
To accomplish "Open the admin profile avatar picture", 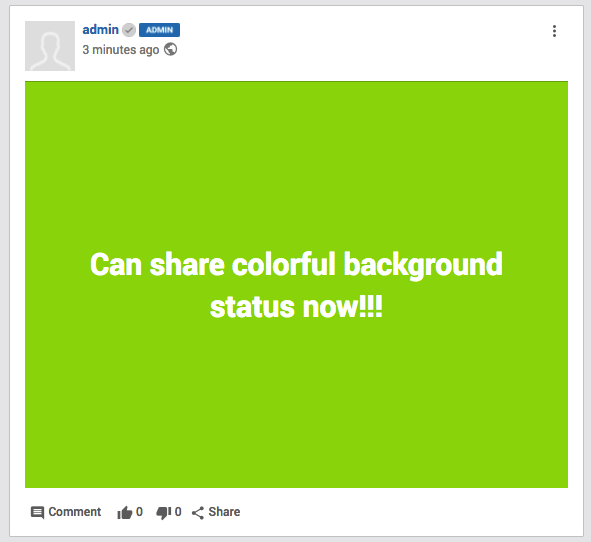I will [x=50, y=46].
